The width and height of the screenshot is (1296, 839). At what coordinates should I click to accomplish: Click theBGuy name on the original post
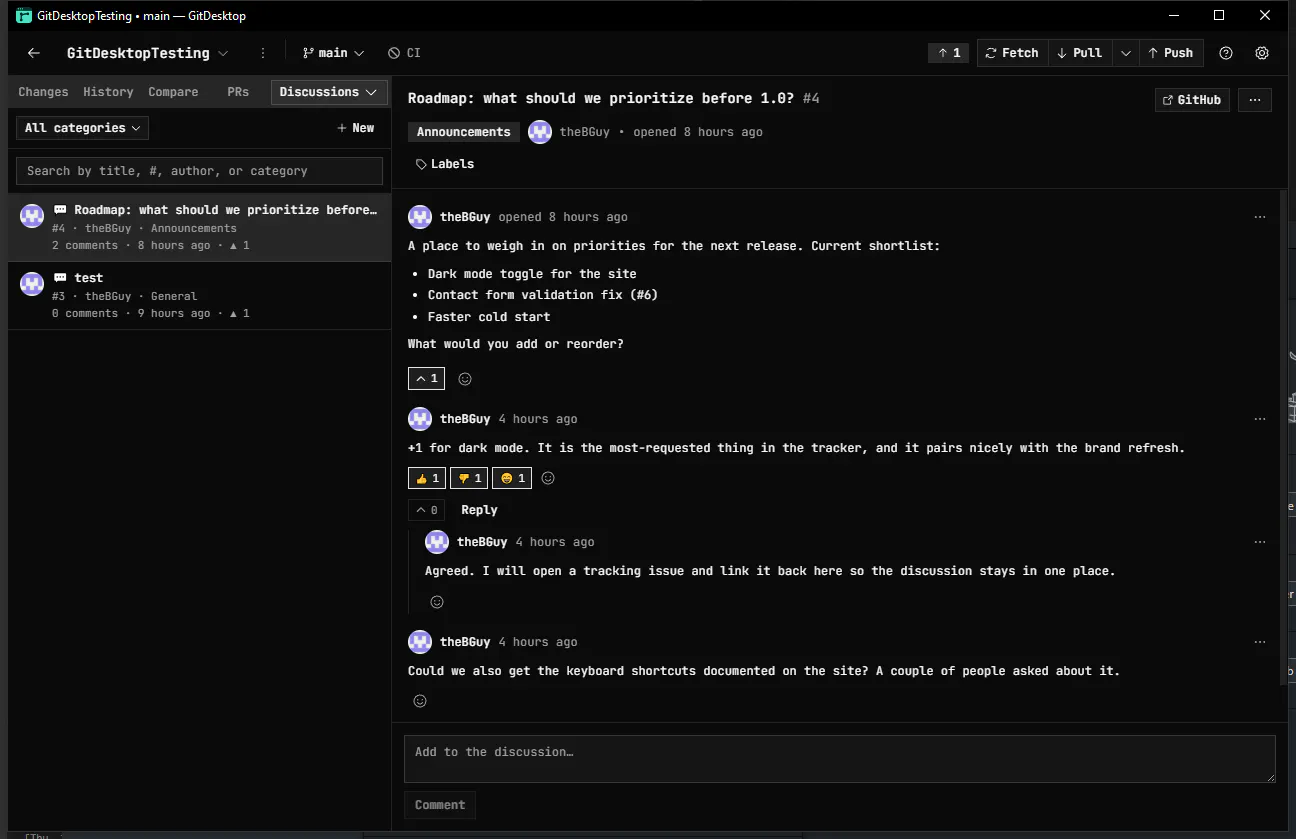[465, 217]
